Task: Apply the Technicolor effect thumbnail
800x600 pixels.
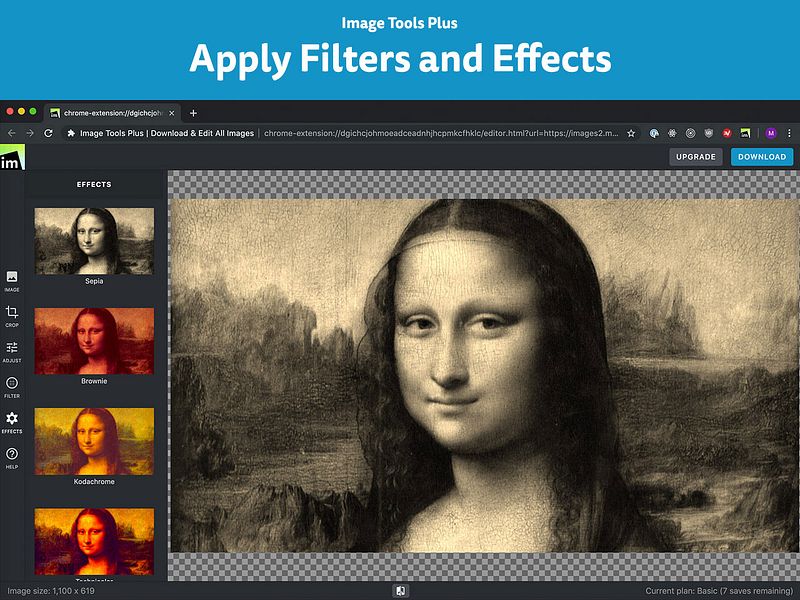Action: coord(94,541)
